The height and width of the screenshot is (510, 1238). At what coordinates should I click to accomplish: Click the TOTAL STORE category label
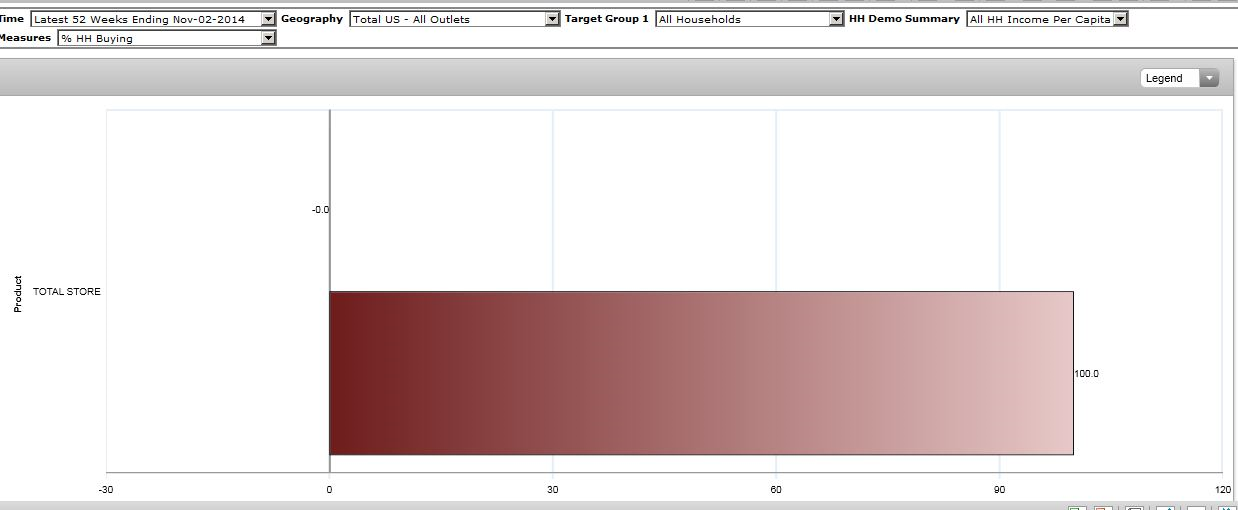coord(67,292)
